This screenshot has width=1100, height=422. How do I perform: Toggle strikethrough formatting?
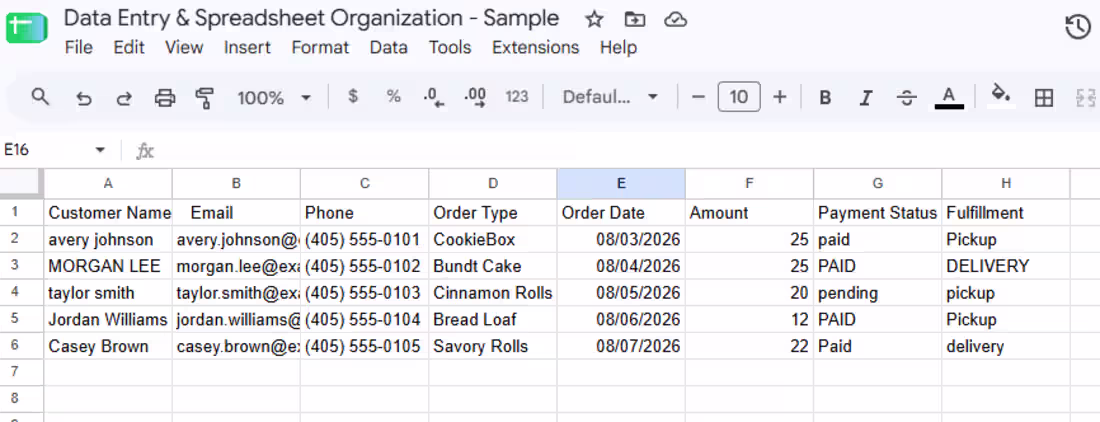click(x=906, y=97)
